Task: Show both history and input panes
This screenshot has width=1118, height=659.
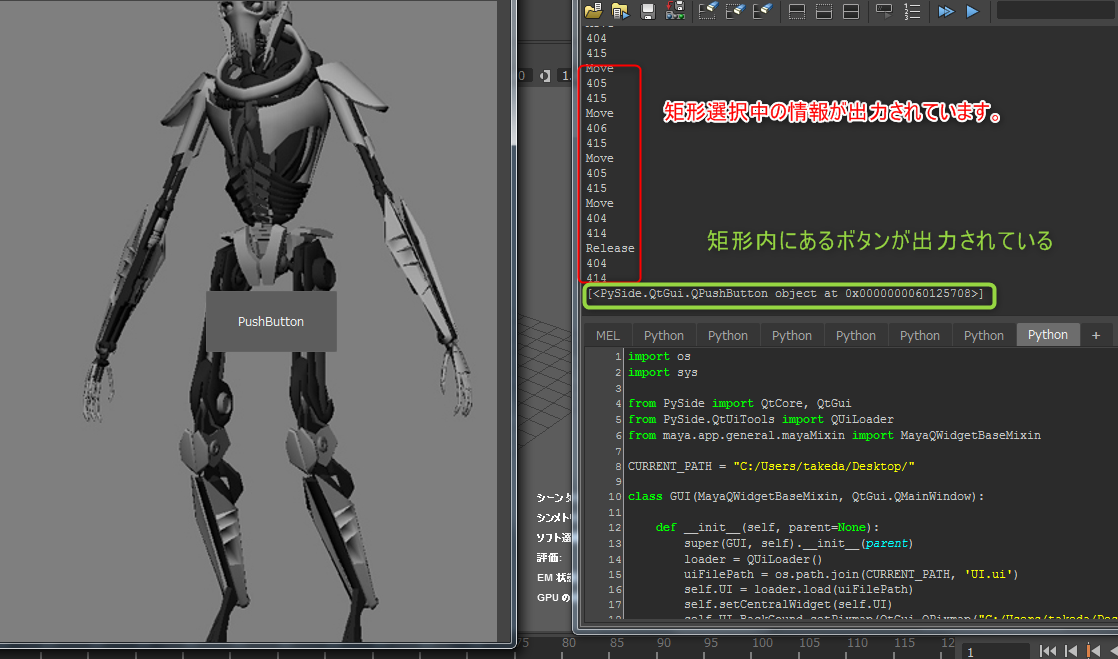Action: 851,11
